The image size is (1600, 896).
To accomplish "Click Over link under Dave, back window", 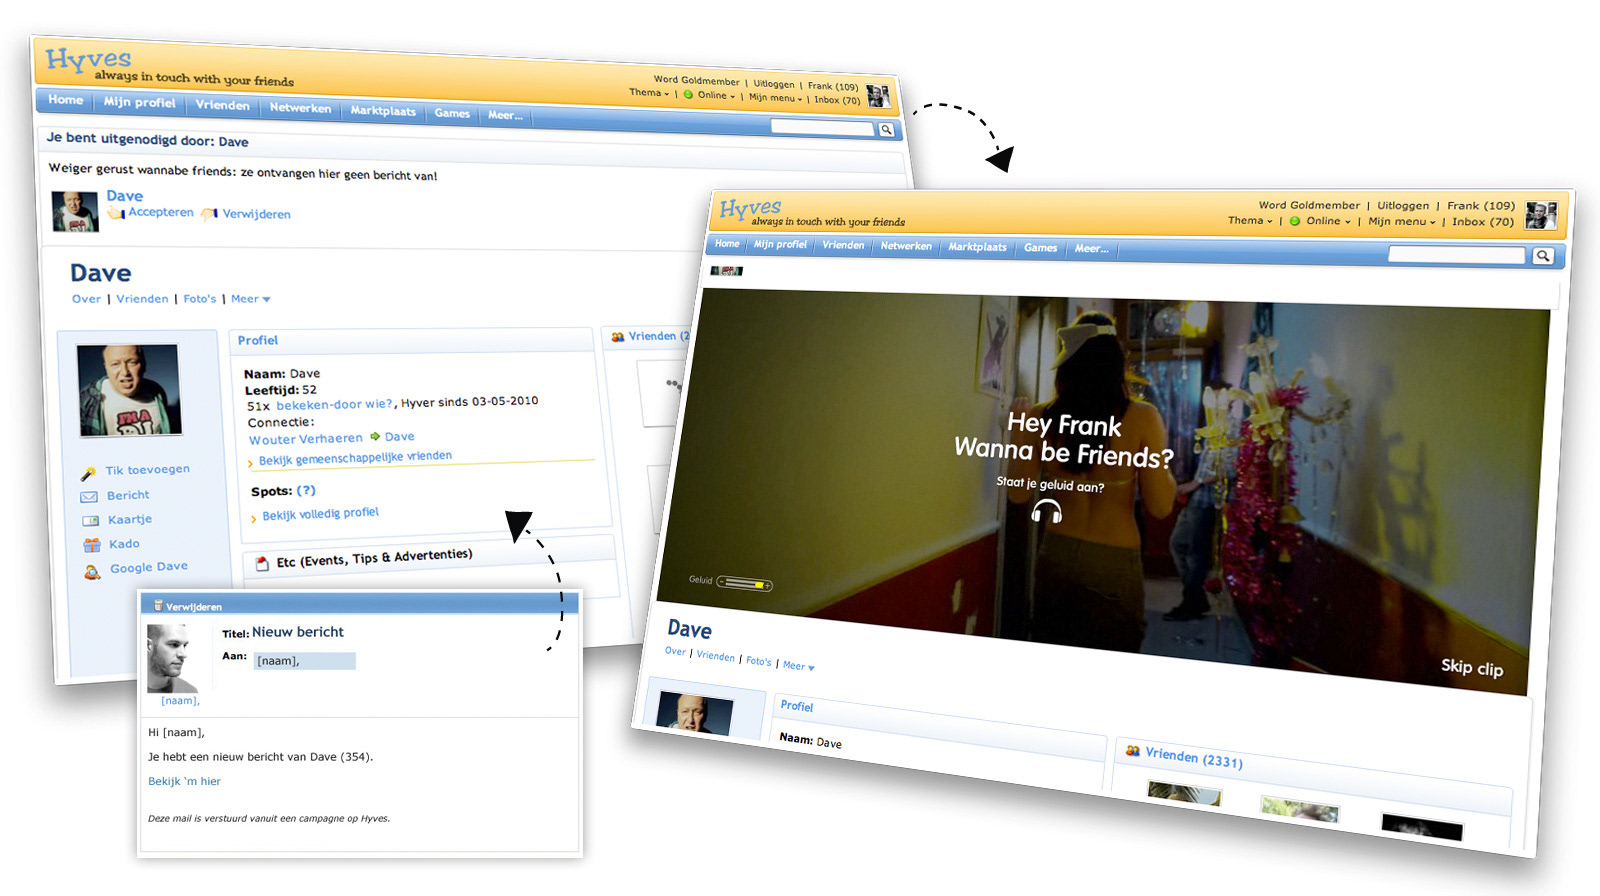I will tap(86, 299).
